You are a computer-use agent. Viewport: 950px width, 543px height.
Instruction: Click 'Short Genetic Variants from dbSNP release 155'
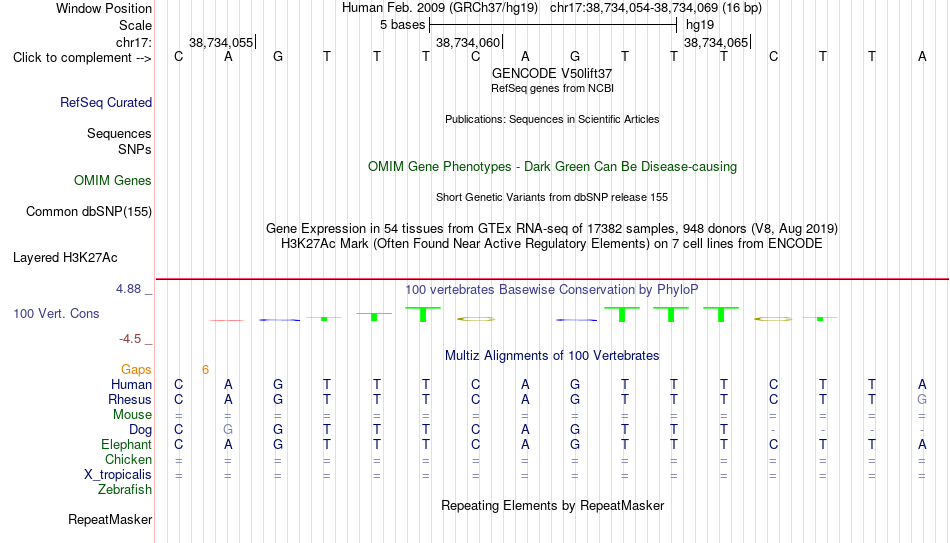(552, 198)
